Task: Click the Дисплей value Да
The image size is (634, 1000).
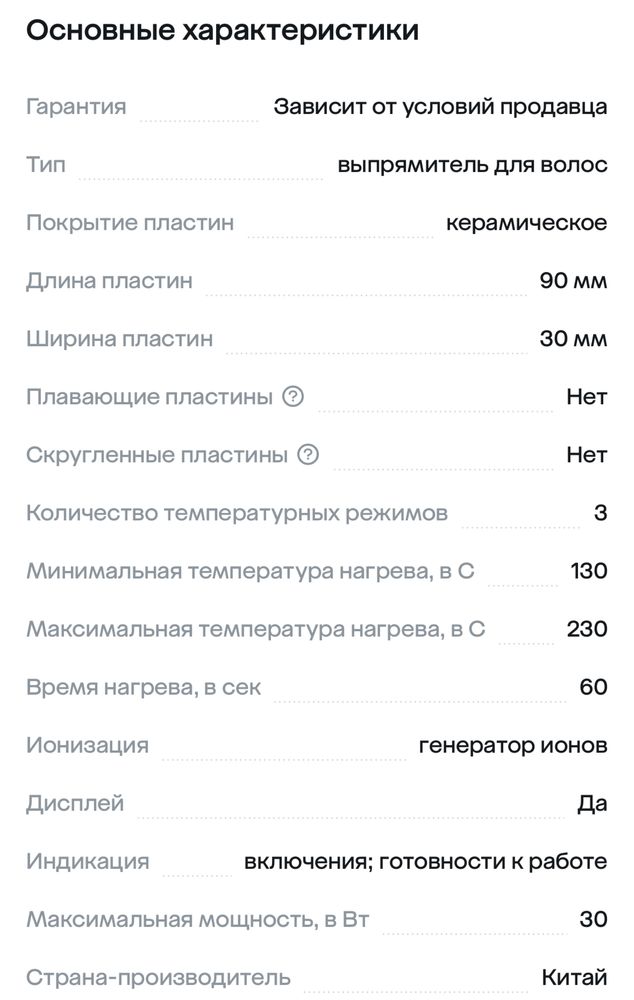Action: [592, 804]
